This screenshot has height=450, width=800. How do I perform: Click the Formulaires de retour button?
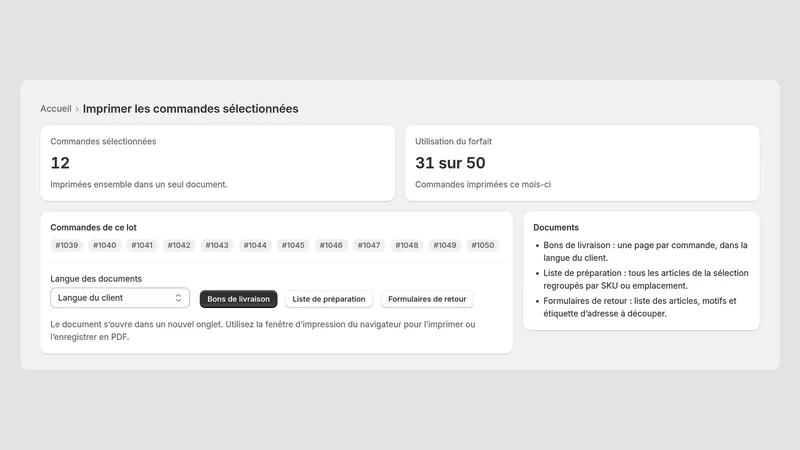tap(427, 299)
